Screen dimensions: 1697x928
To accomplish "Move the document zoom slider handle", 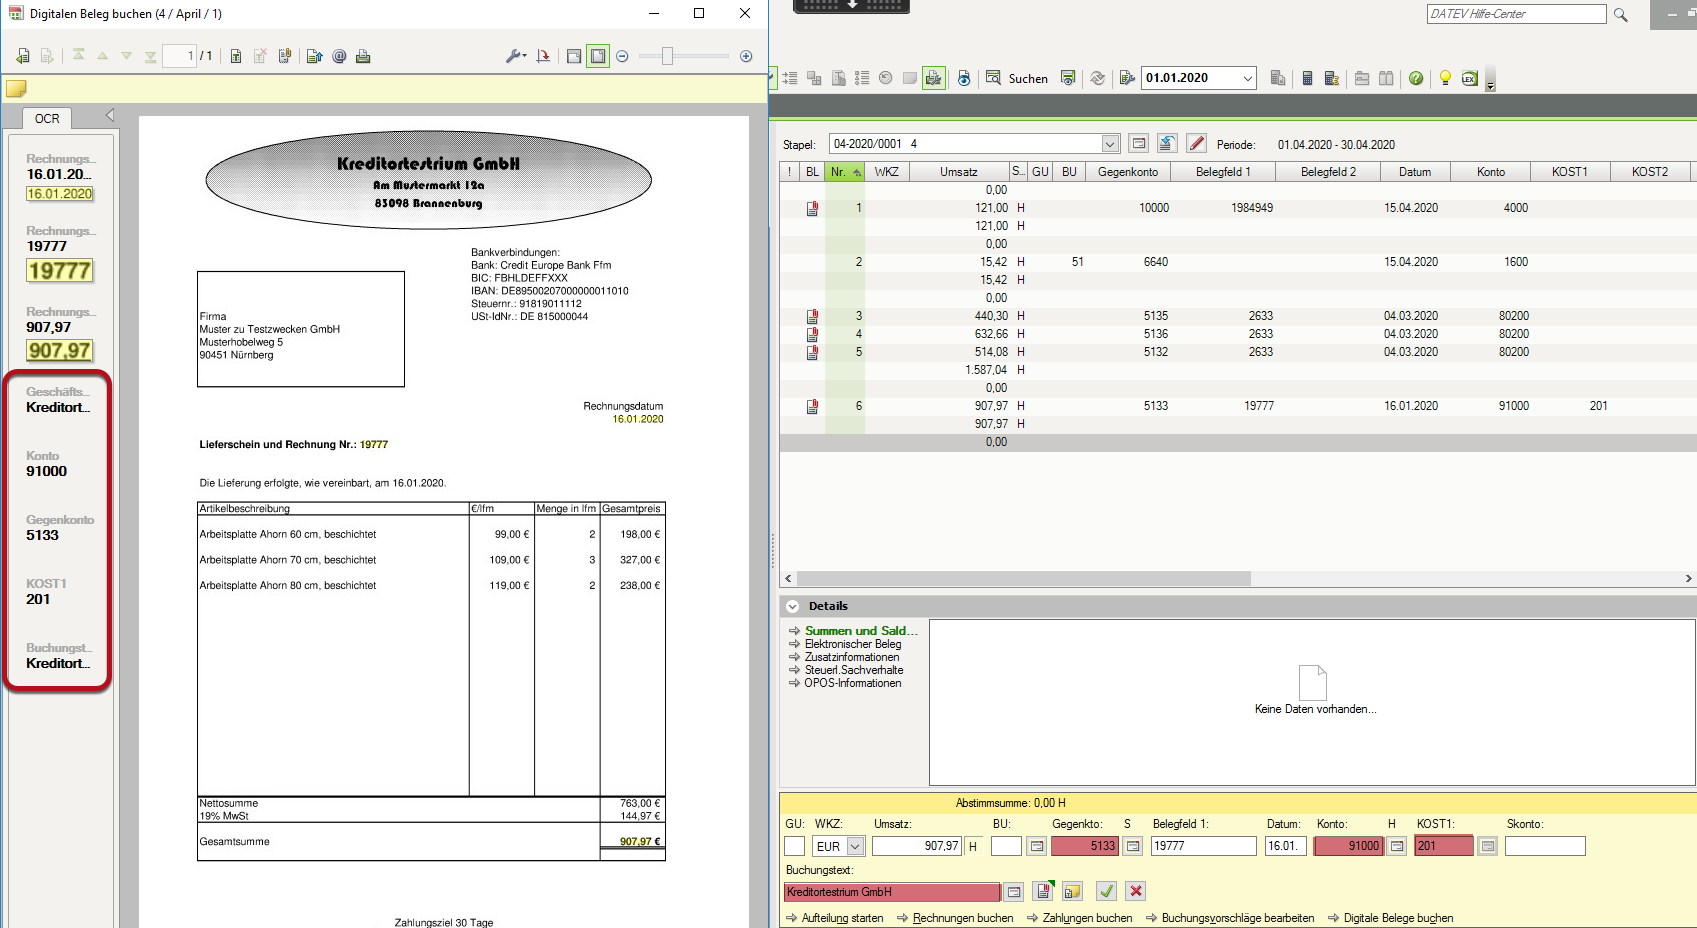I will (x=667, y=57).
